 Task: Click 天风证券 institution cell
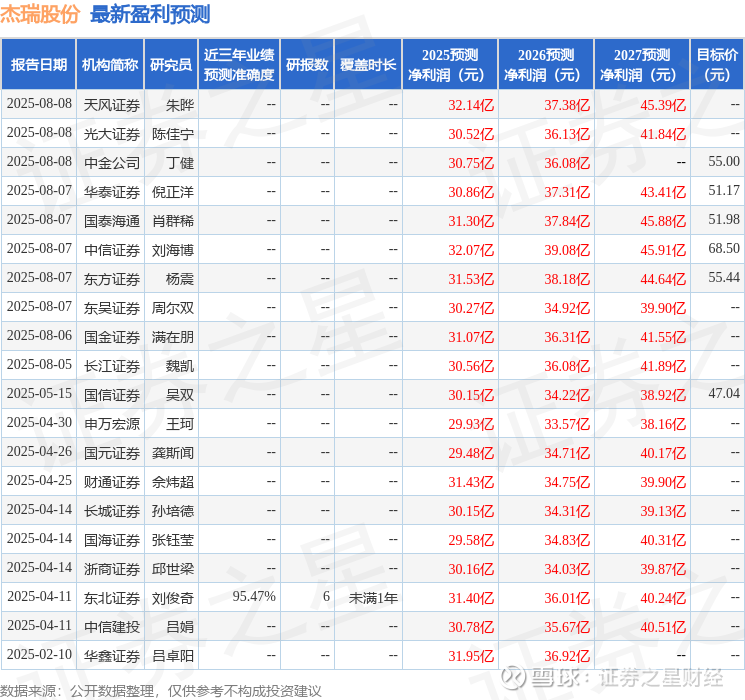tap(112, 105)
